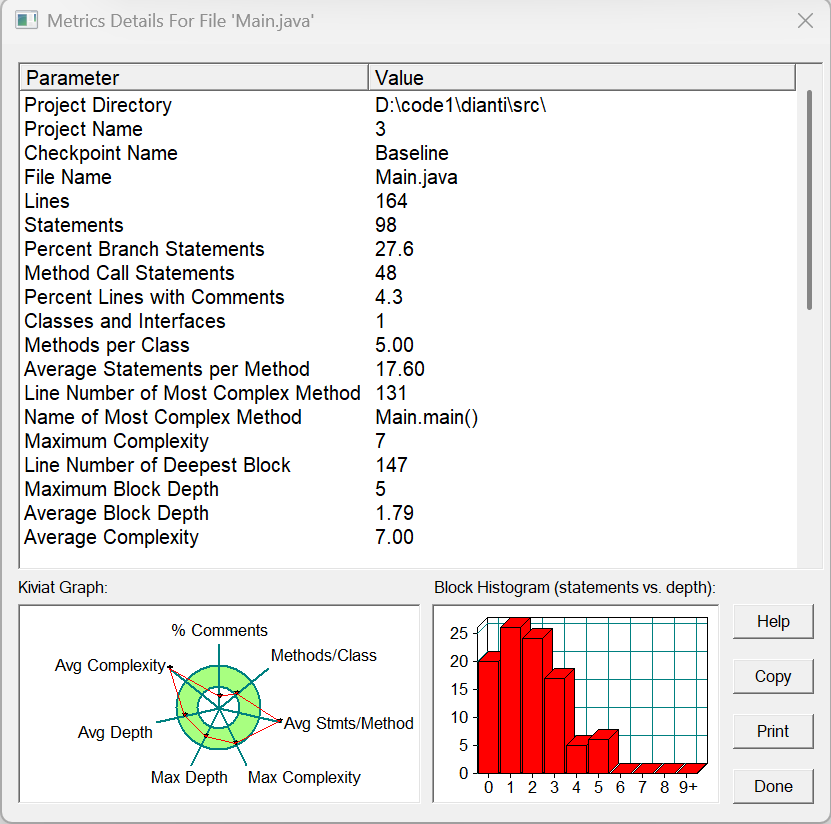Select Name of Most Complex Method row
Screen dimensions: 831x824
[408, 418]
